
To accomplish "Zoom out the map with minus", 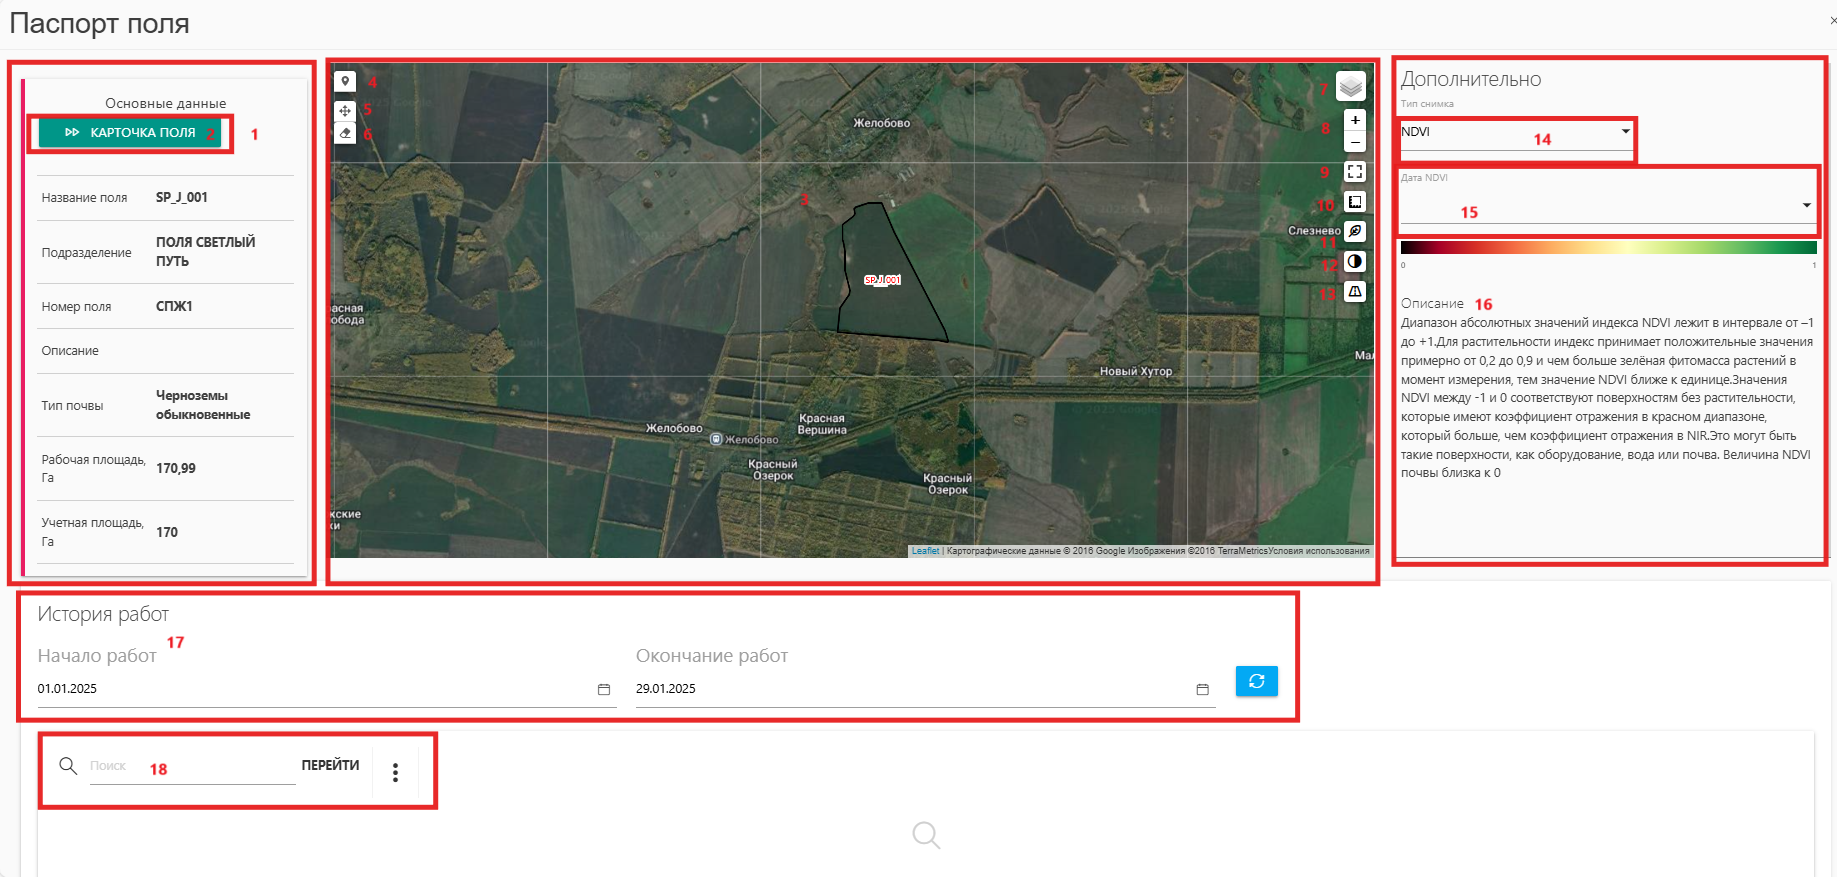I will click(x=1355, y=142).
